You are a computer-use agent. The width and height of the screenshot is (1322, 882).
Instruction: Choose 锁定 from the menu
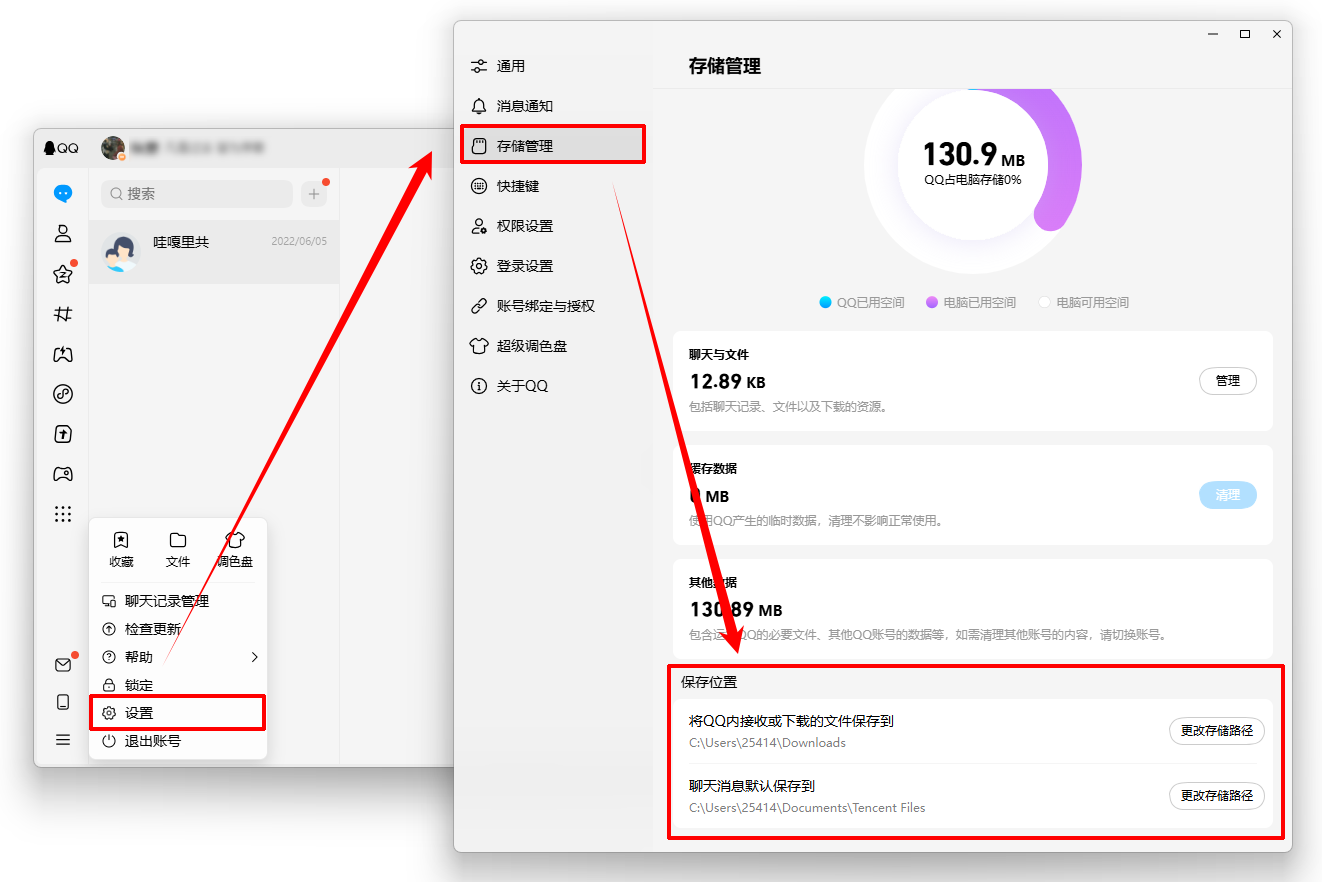[180, 685]
